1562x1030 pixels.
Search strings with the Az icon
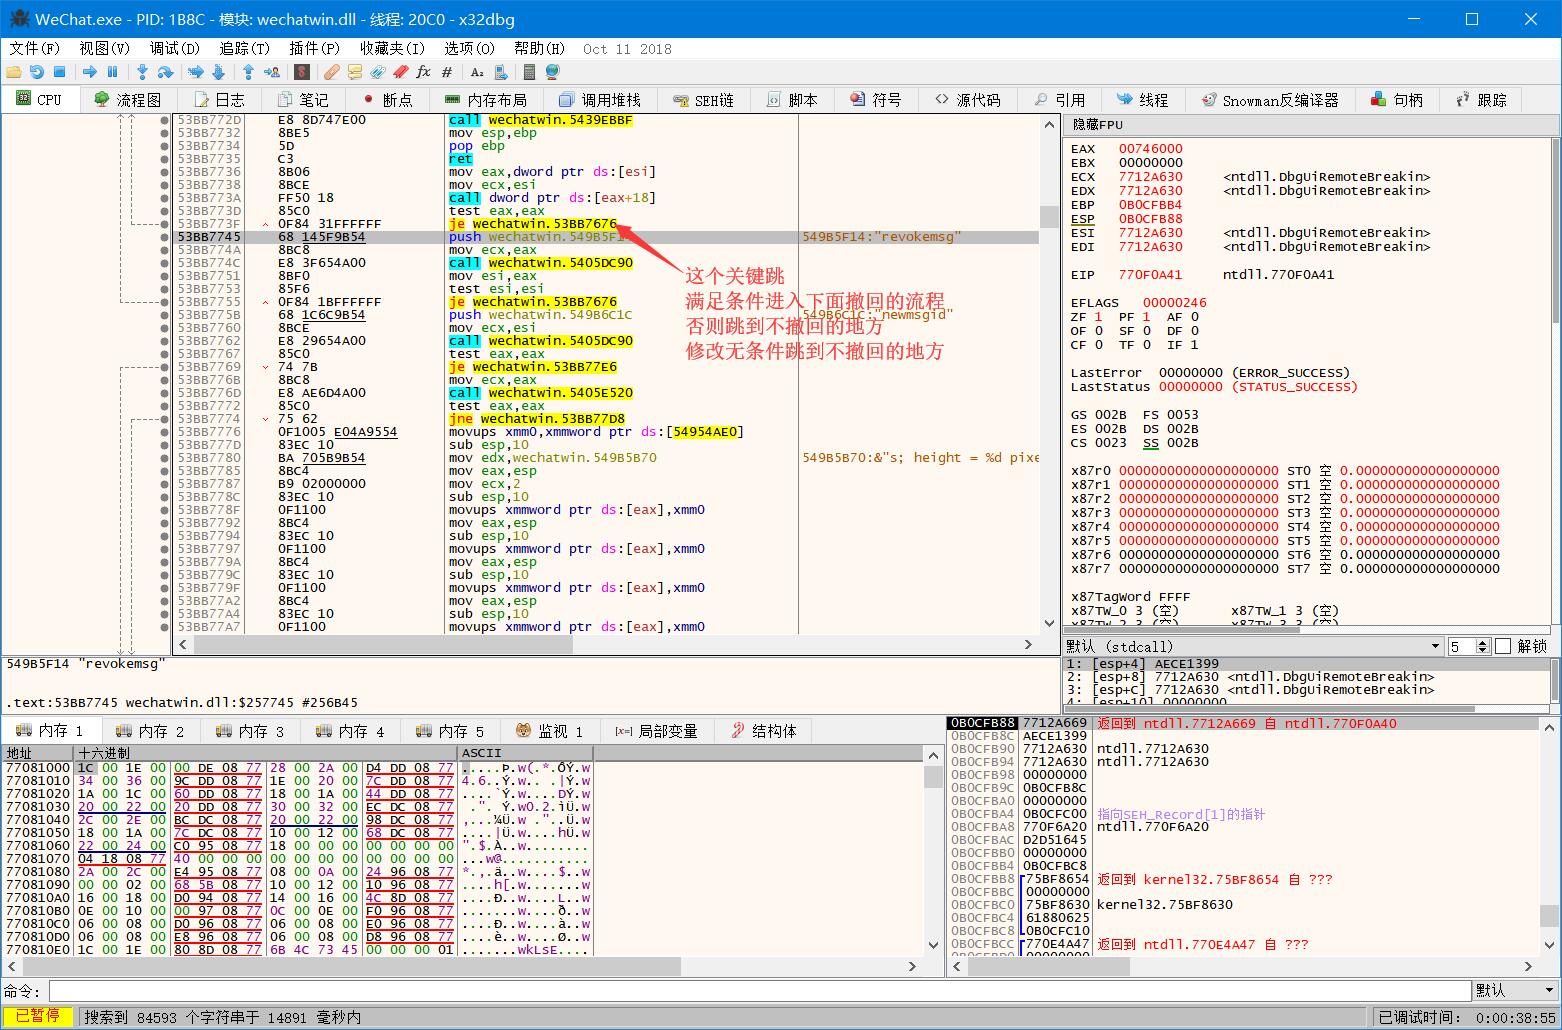477,72
